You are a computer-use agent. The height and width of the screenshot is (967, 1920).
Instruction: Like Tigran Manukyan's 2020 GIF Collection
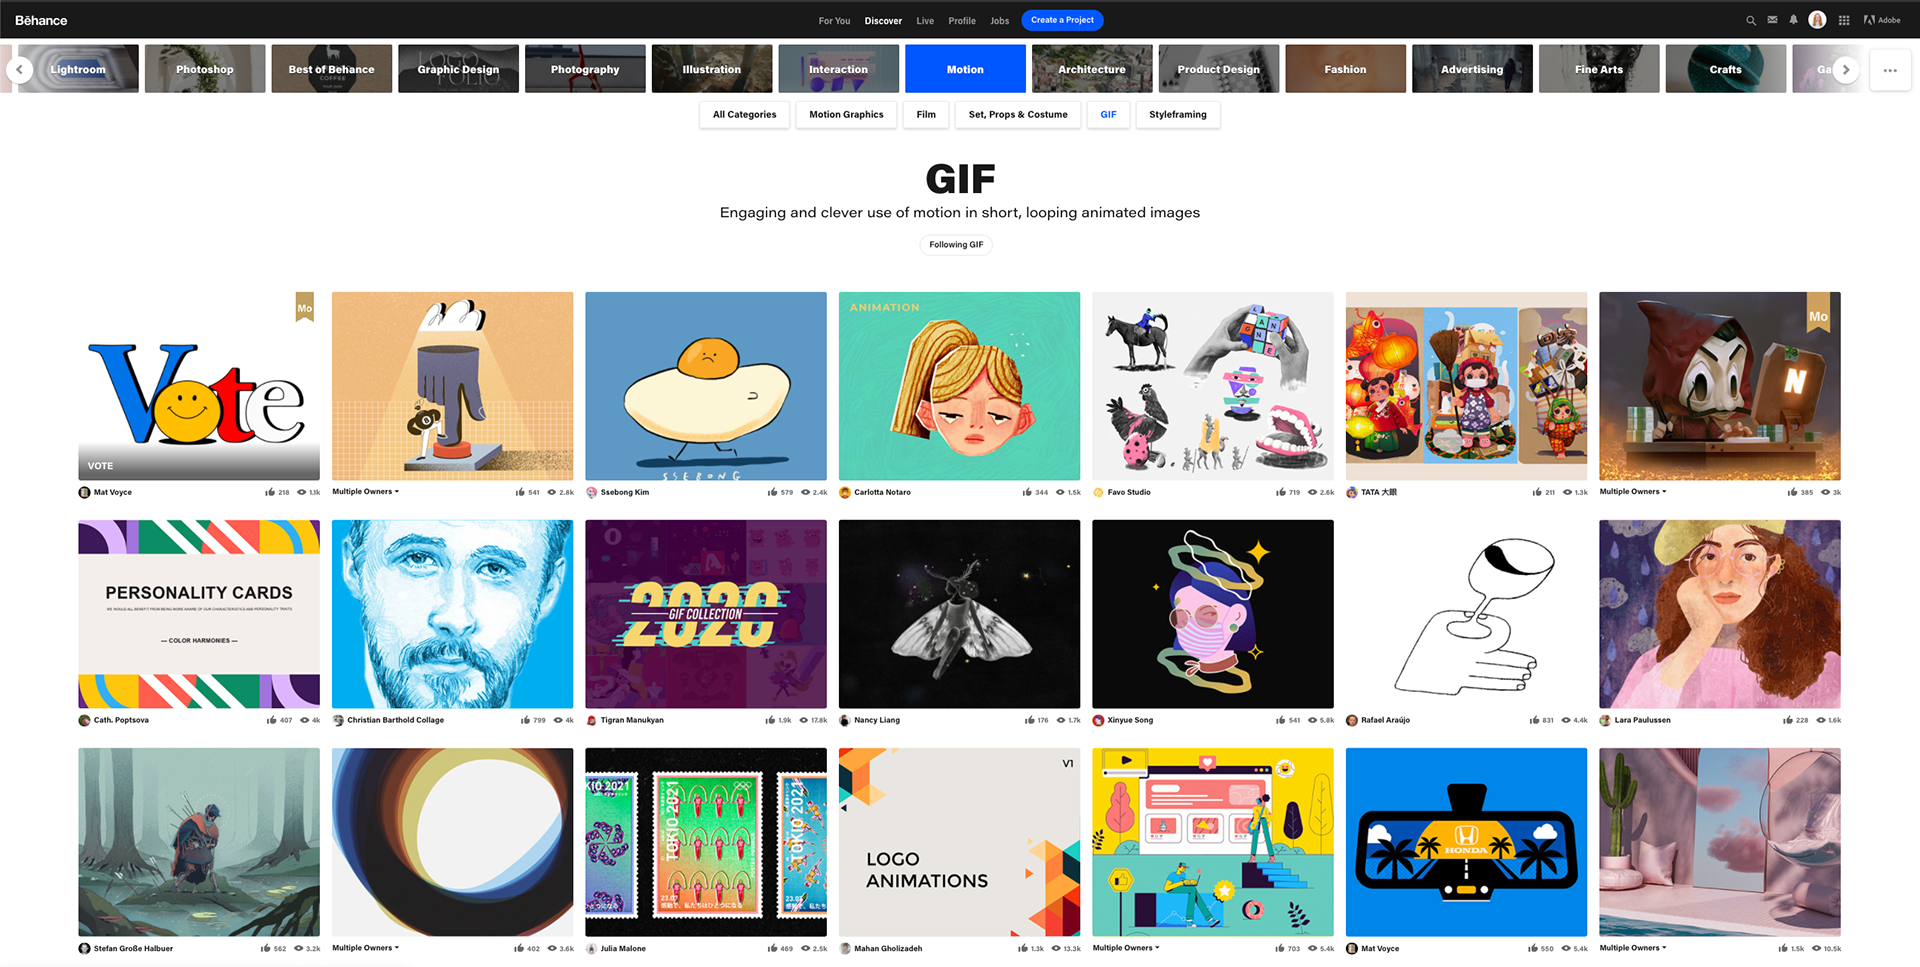770,720
